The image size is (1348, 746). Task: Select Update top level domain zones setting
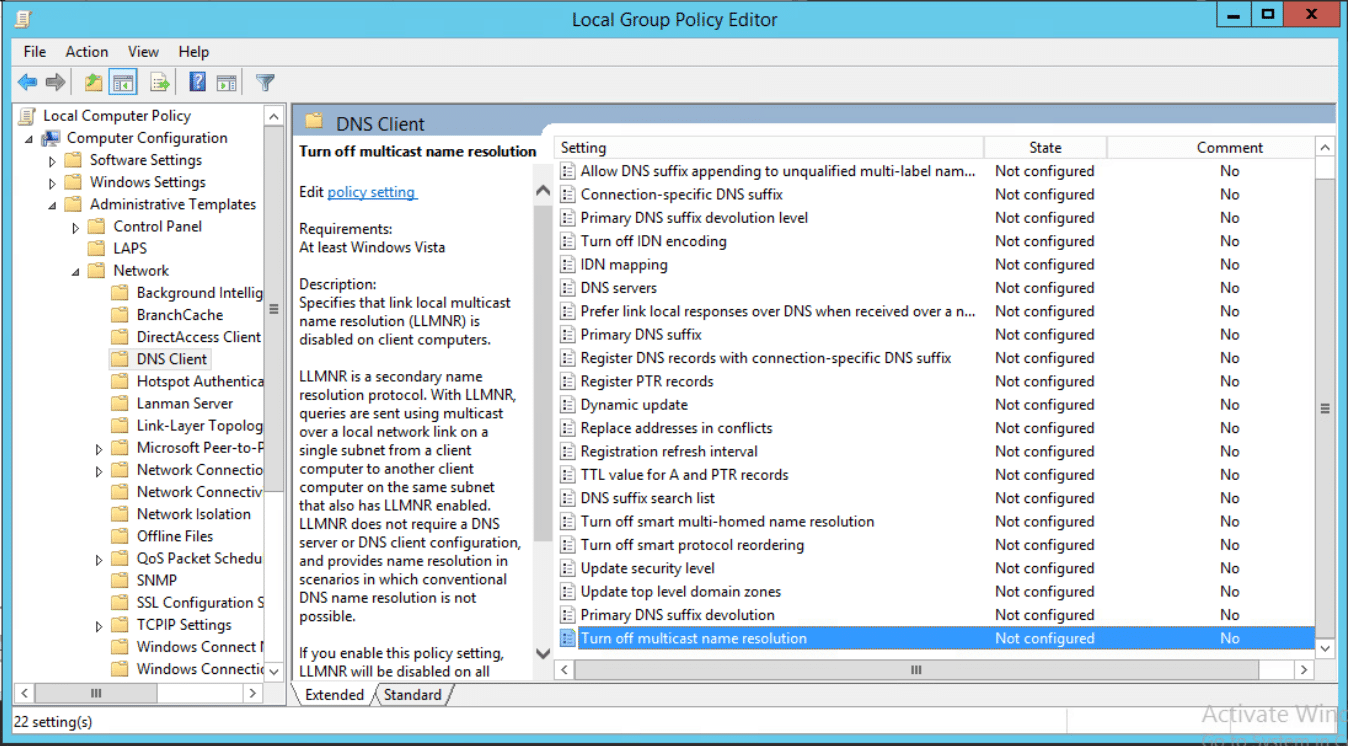coord(680,592)
